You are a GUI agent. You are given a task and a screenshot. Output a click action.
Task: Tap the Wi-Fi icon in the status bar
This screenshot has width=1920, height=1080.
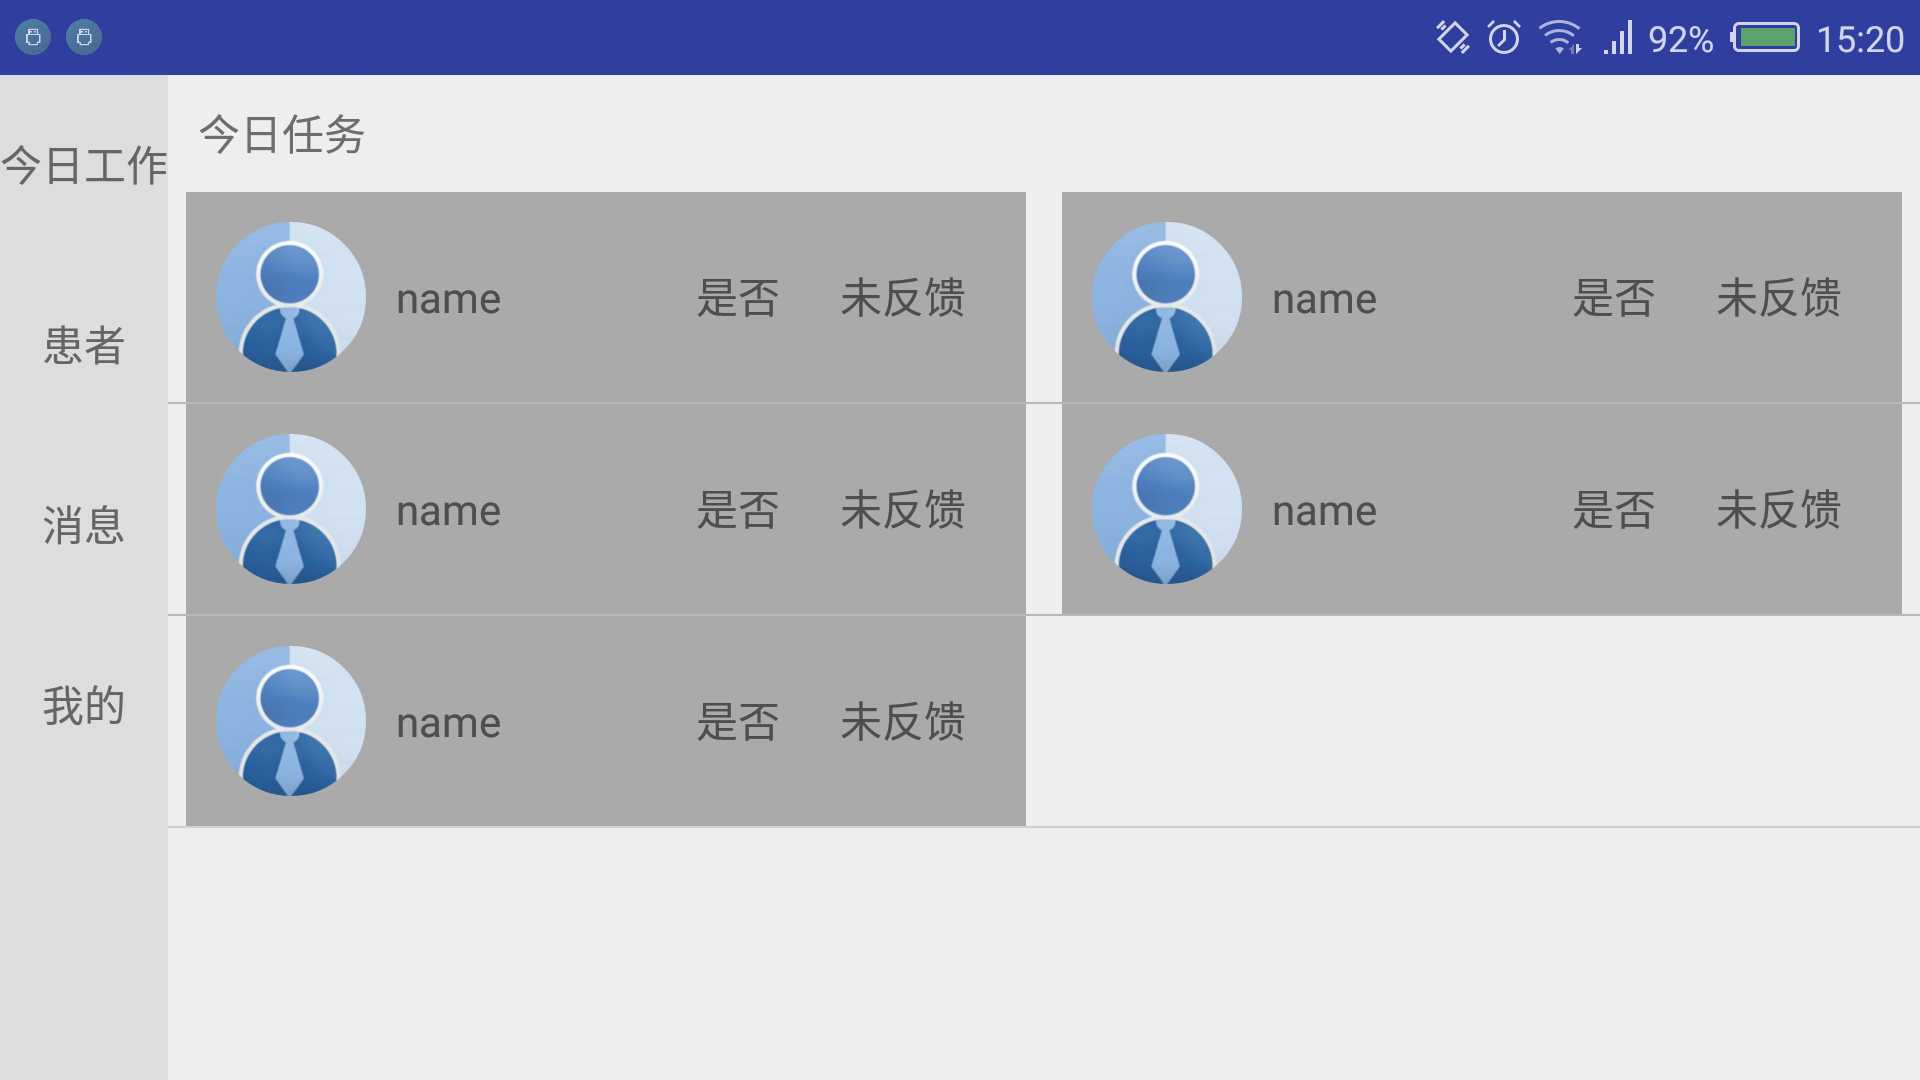[1561, 36]
